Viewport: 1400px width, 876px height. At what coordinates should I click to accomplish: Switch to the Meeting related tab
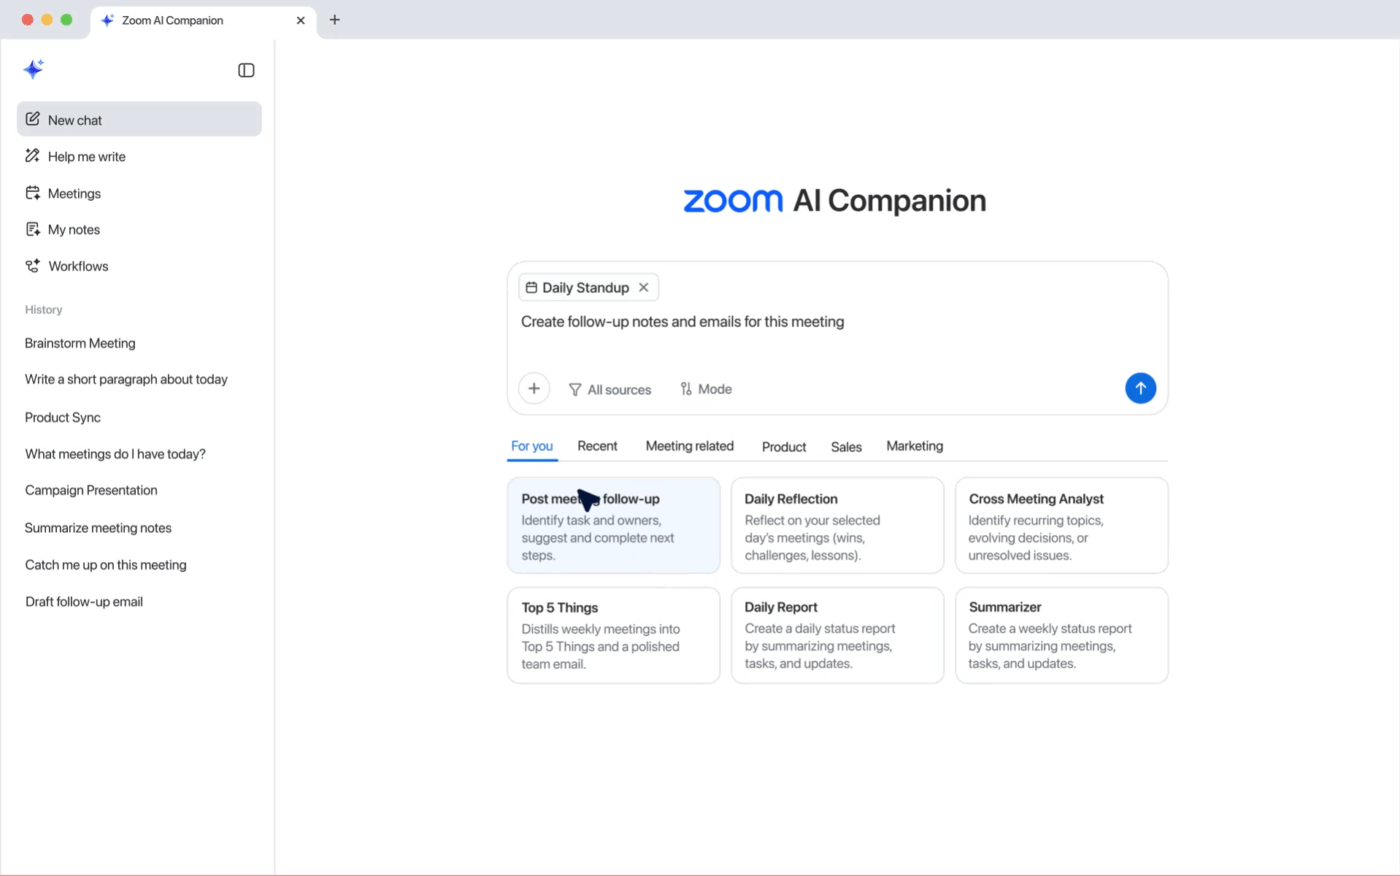(689, 446)
